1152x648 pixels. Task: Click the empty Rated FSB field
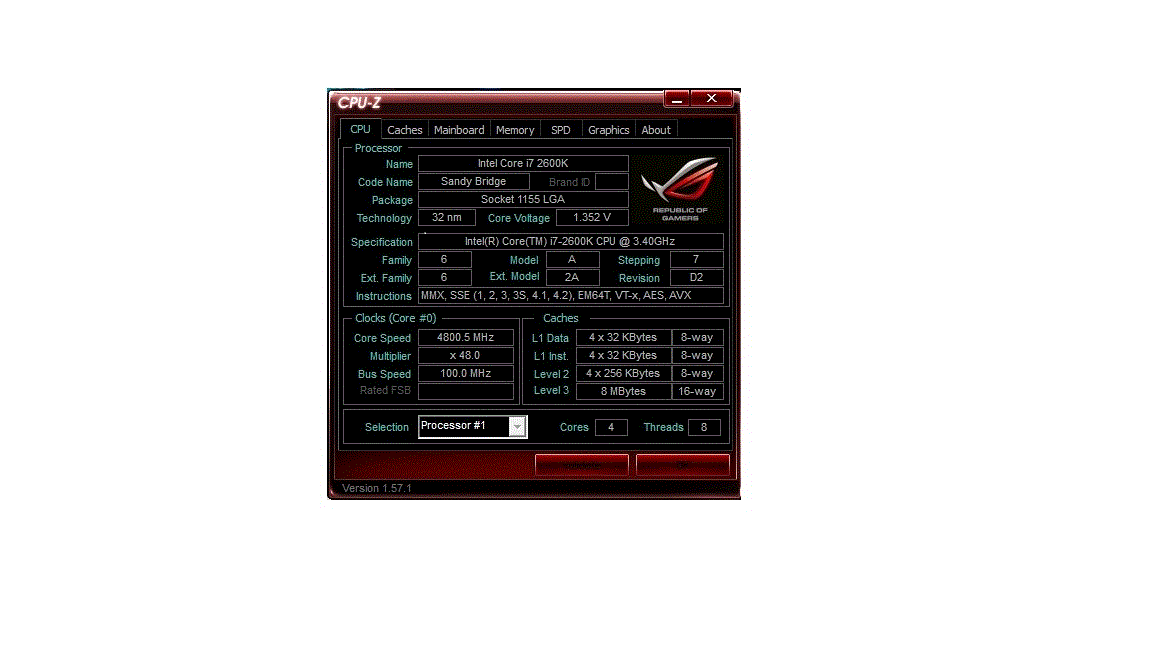[x=466, y=391]
